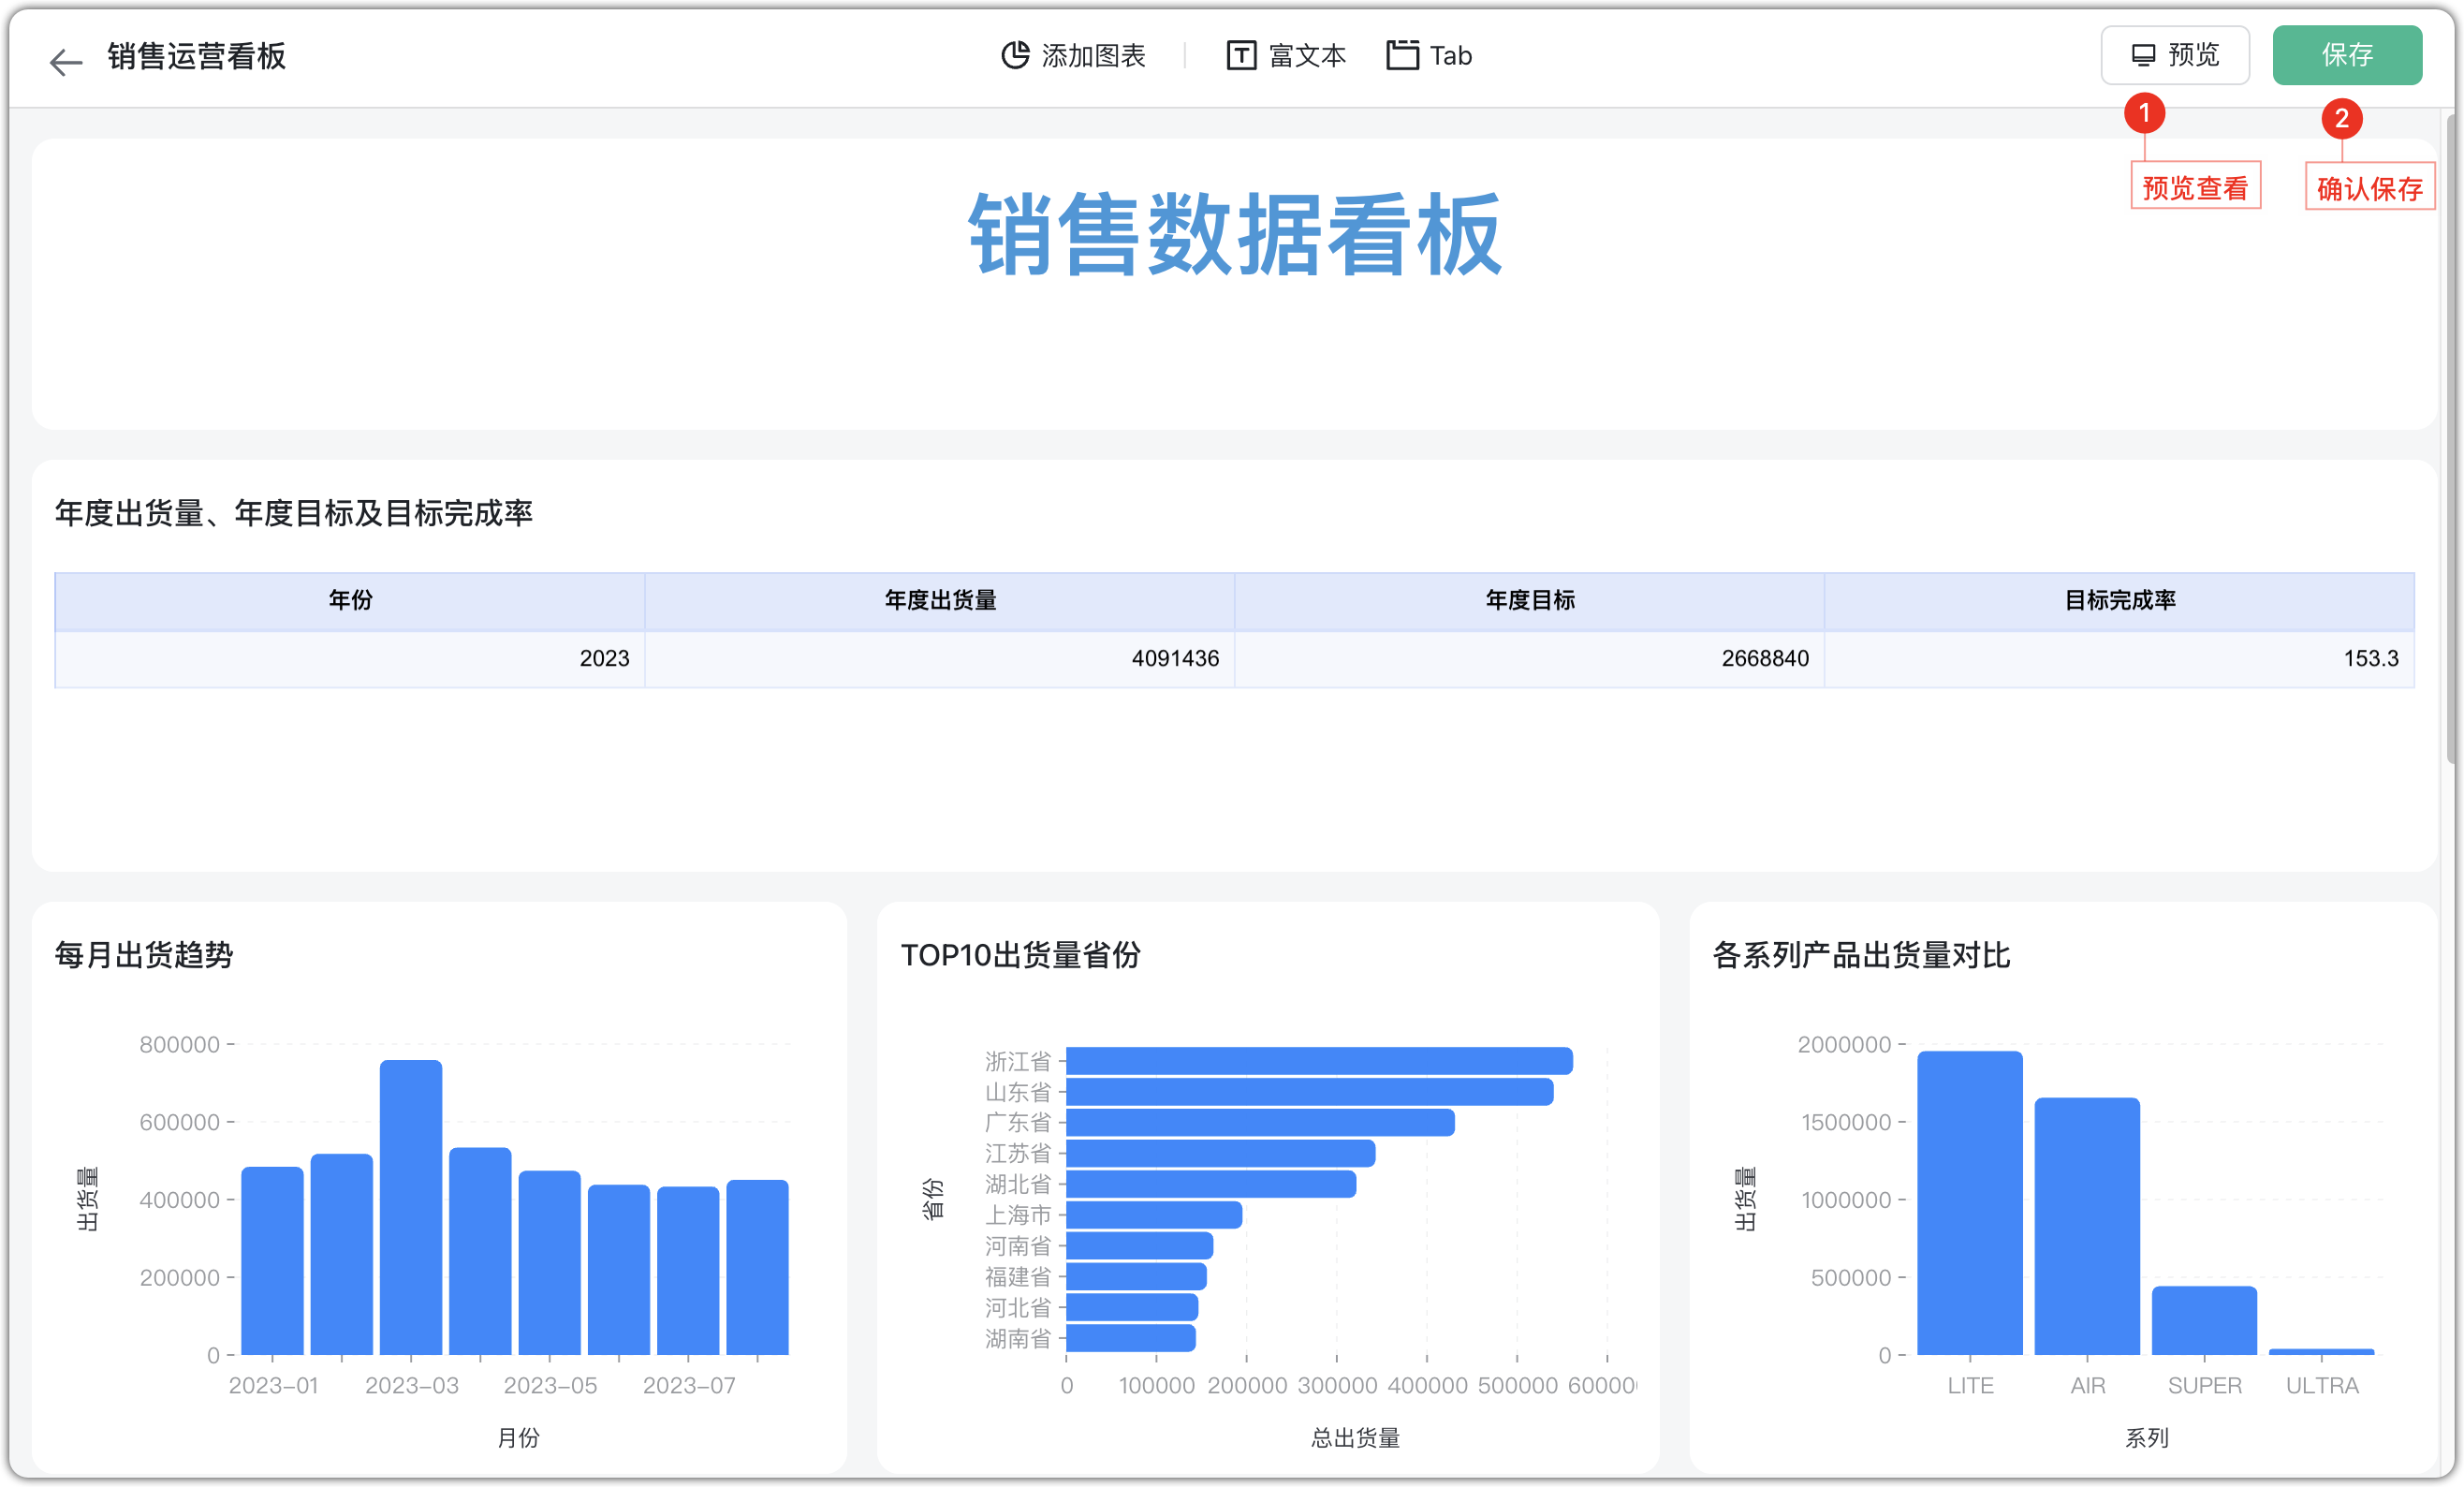Click the monitor icon on the Preview button
The height and width of the screenshot is (1487, 2464).
[x=2143, y=55]
